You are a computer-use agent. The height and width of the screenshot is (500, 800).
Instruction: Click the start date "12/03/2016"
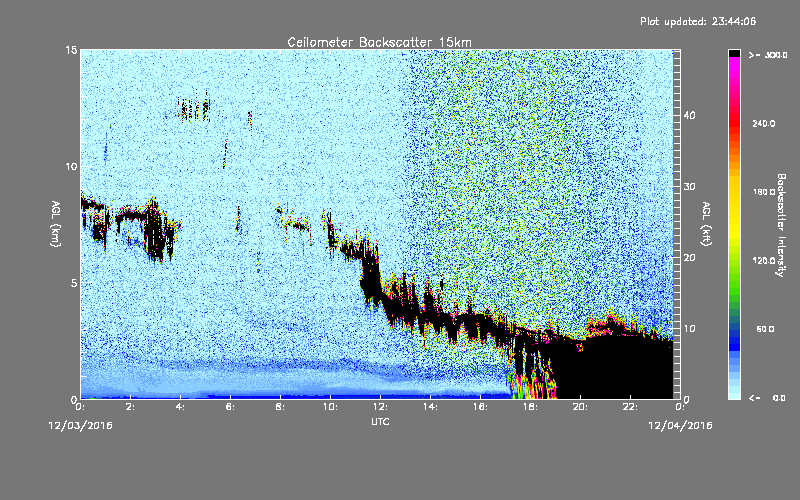[80, 426]
